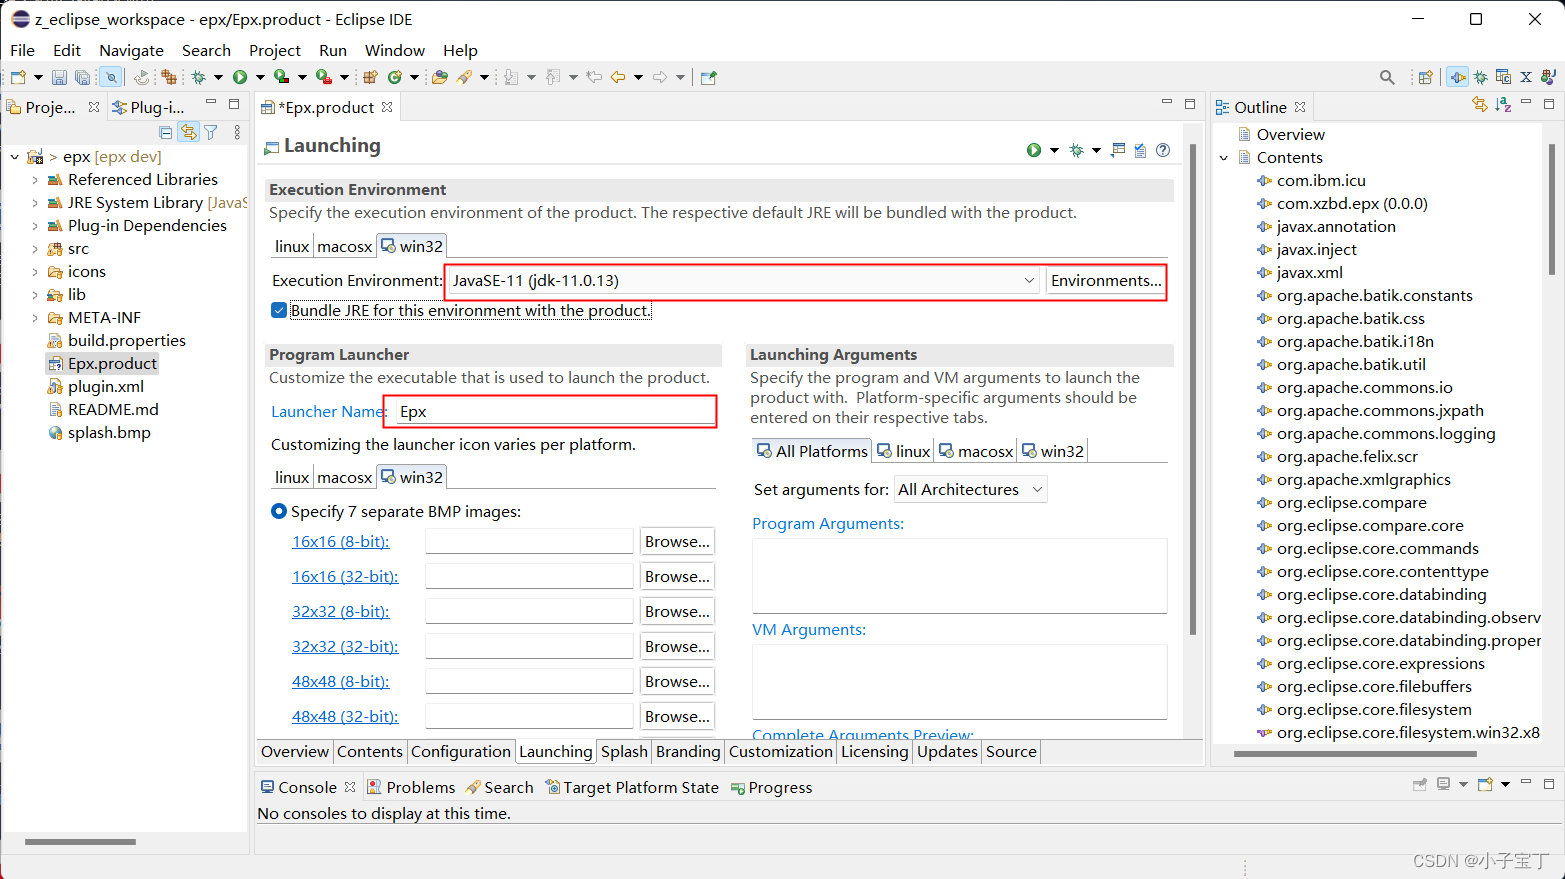Click the VM Arguments link
Screen dimensions: 1565x879
(x=809, y=629)
